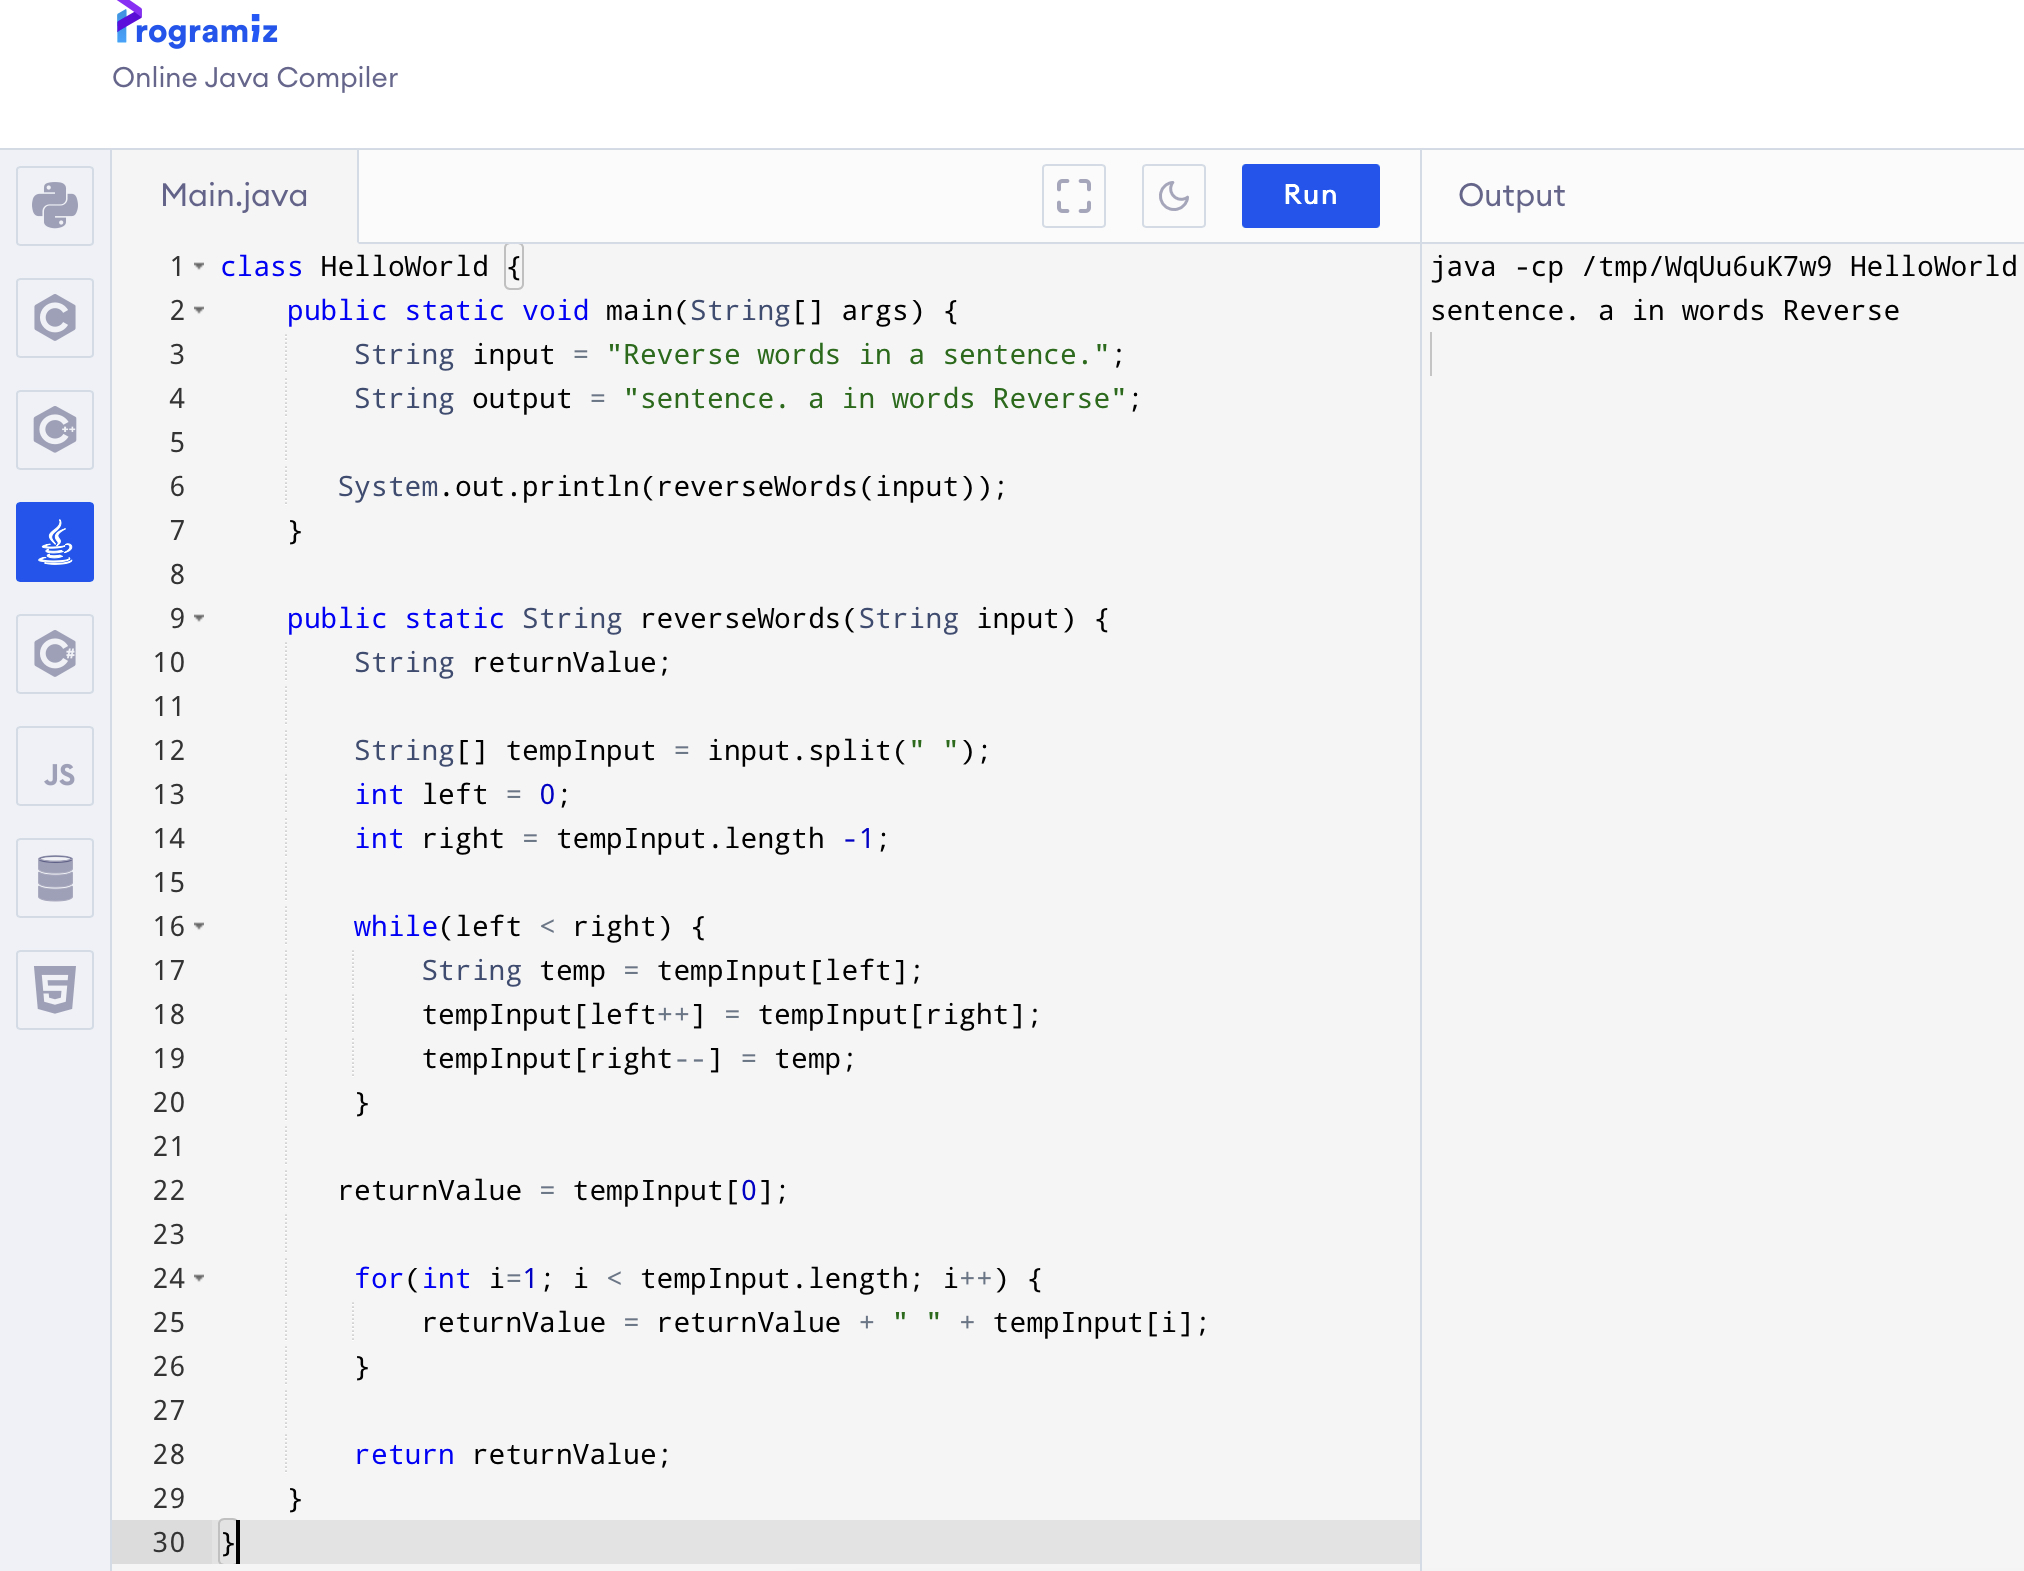Click the highlighted Java compiler icon
This screenshot has width=2024, height=1571.
pyautogui.click(x=55, y=542)
